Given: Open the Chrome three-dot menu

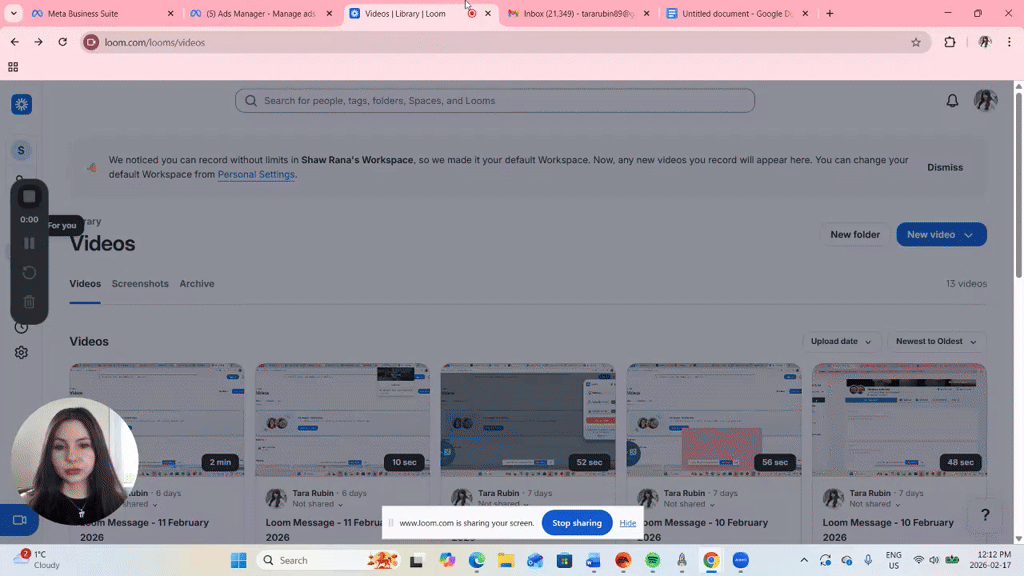Looking at the screenshot, I should (1009, 42).
